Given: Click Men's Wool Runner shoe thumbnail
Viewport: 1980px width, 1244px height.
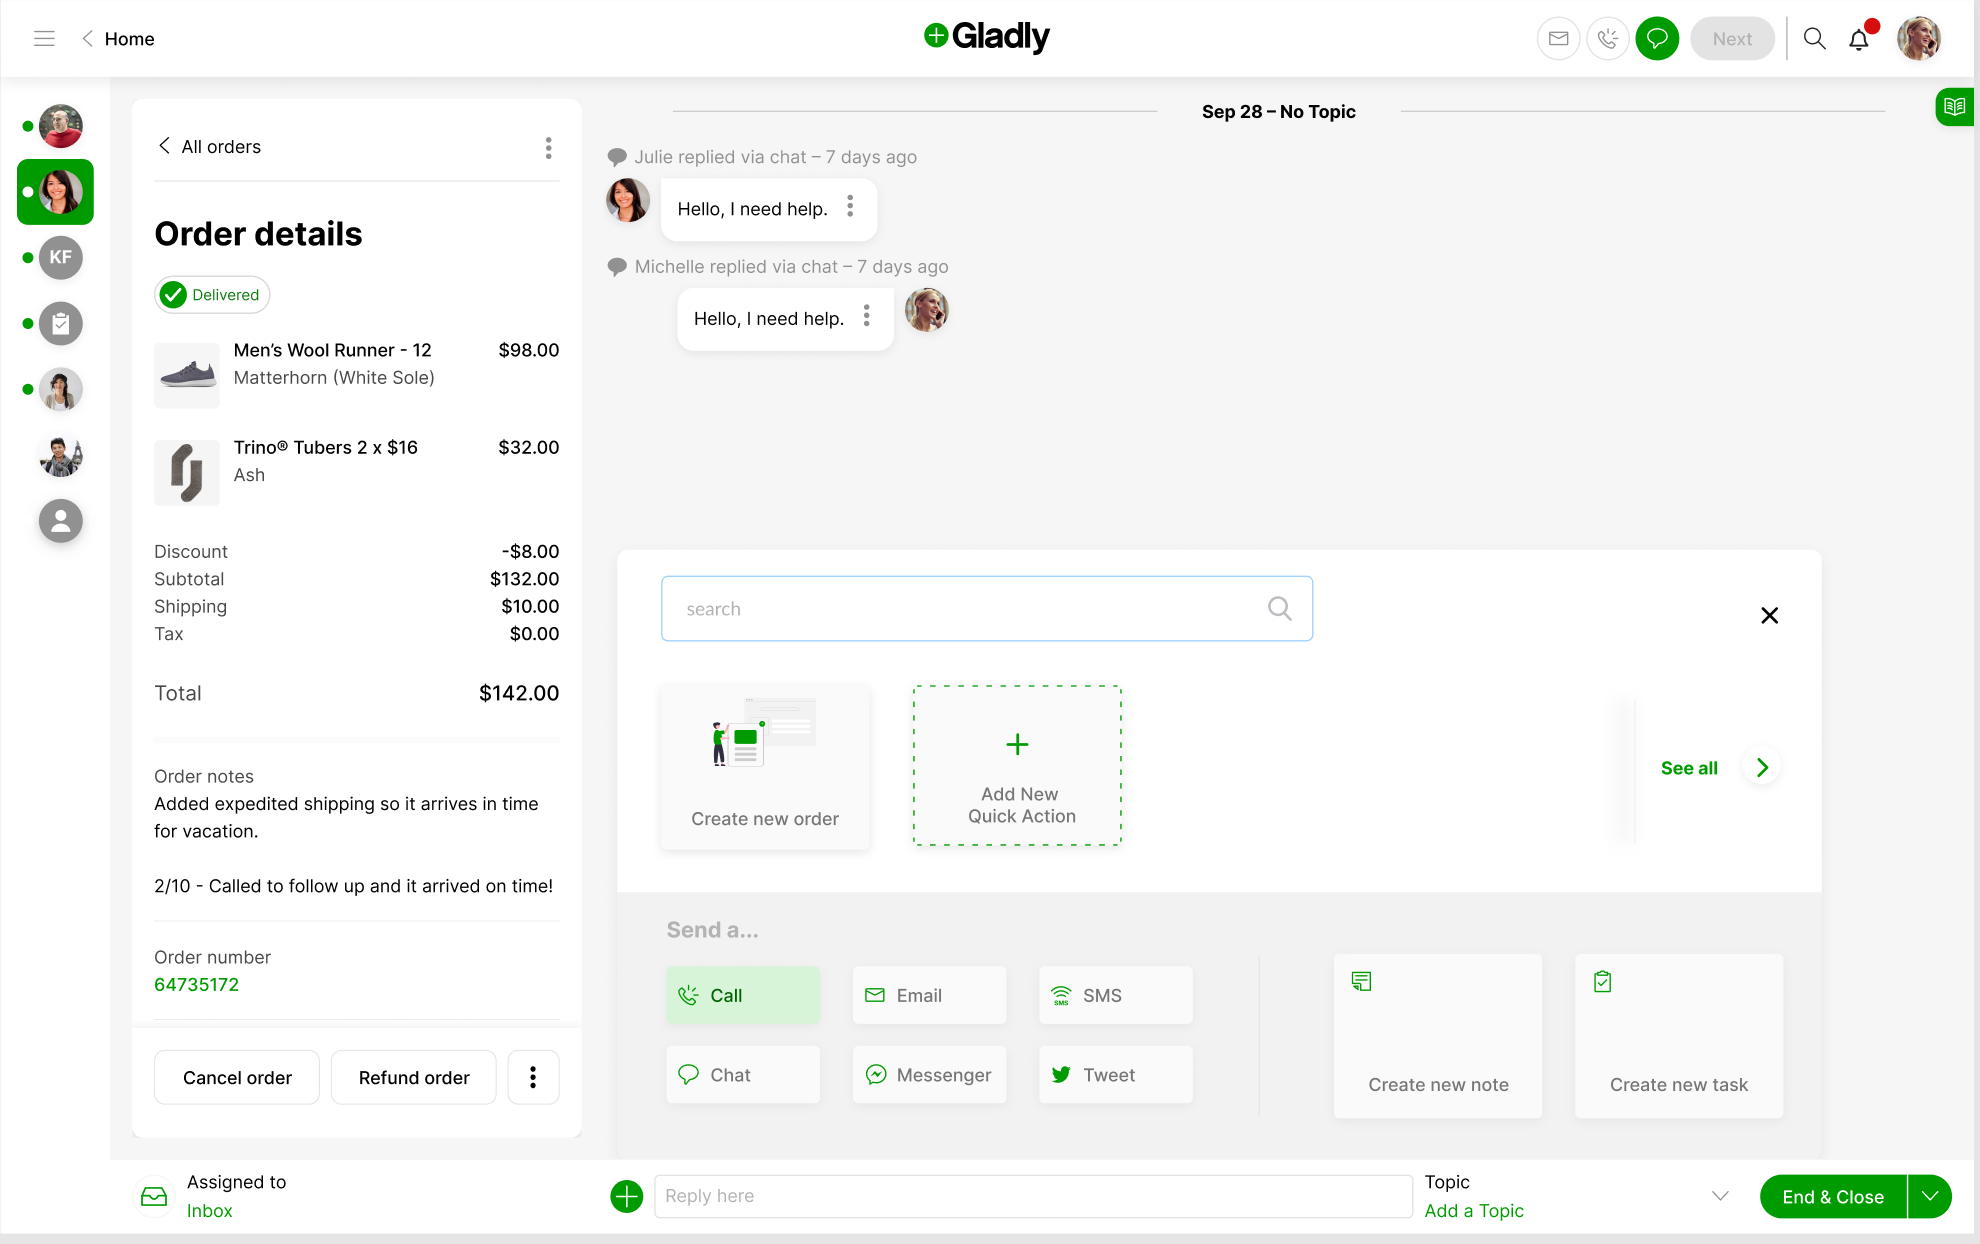Looking at the screenshot, I should coord(187,375).
